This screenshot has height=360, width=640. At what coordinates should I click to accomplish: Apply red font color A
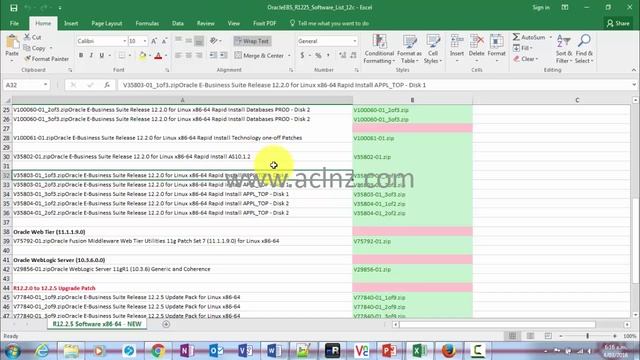tap(158, 56)
